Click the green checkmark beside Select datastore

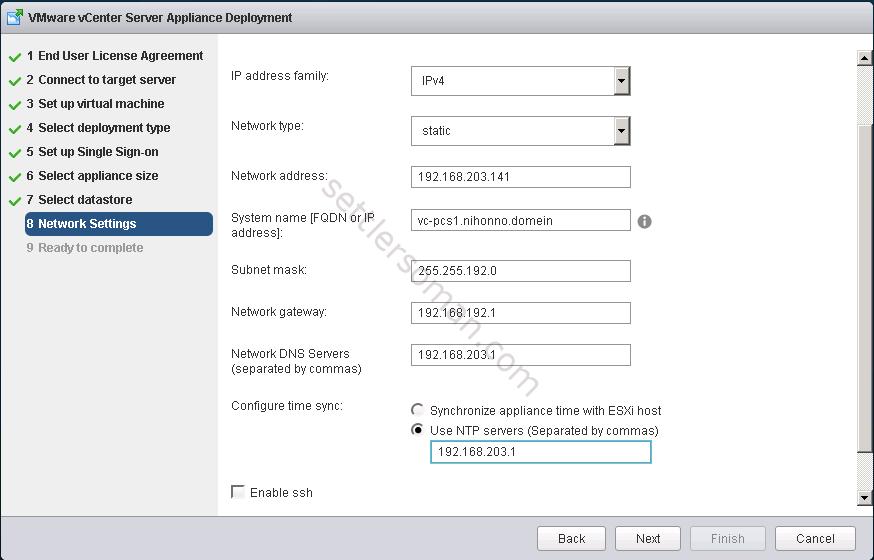15,201
